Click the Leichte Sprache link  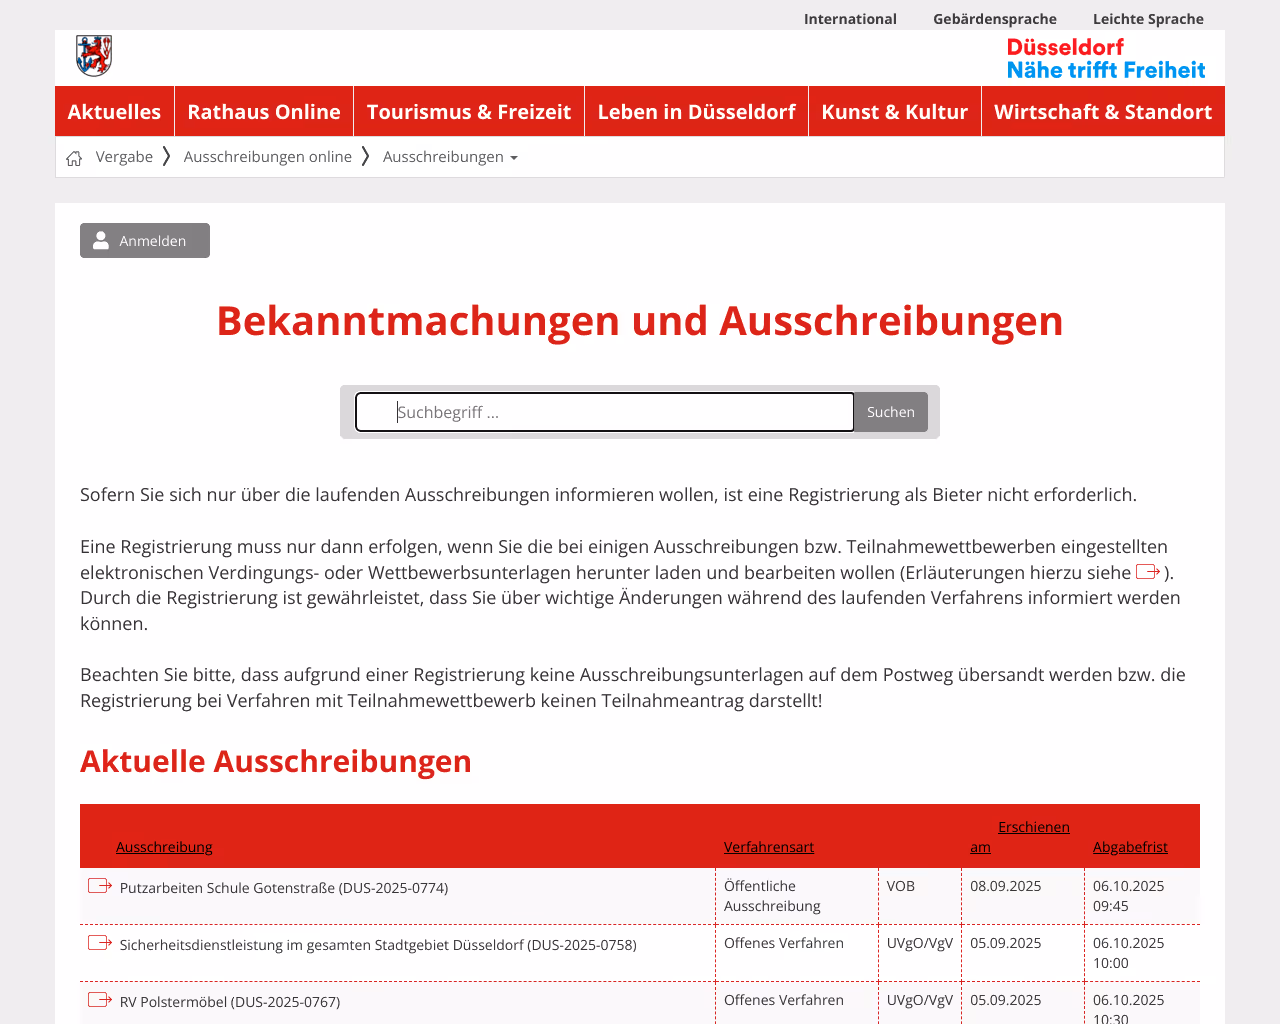1148,19
